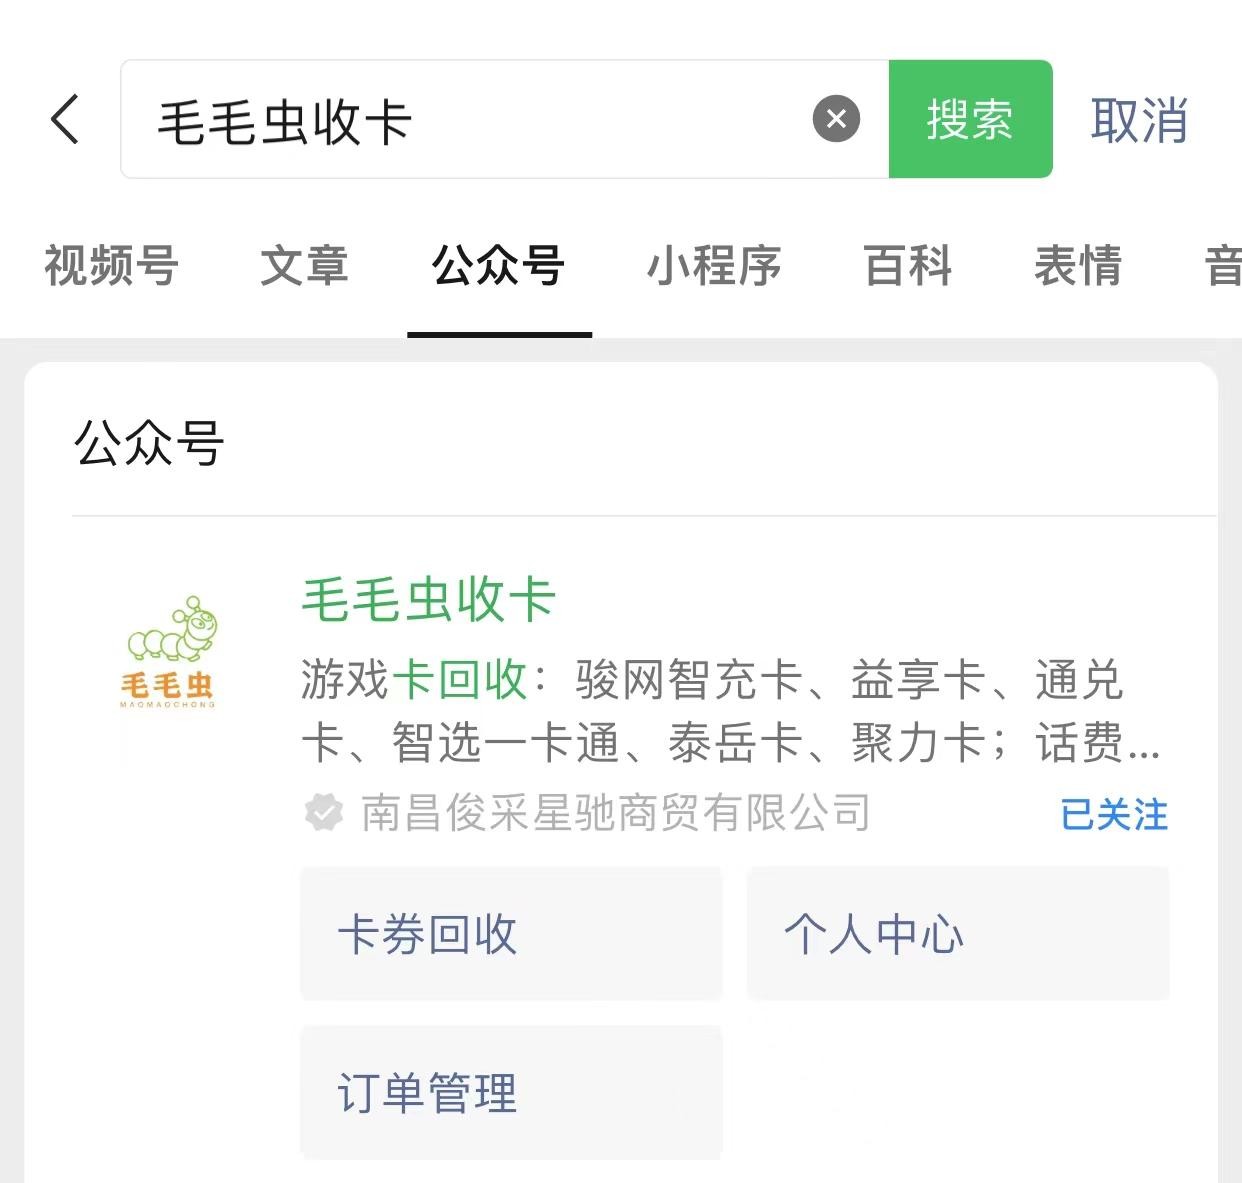Tap the partially visible 音 tab
The width and height of the screenshot is (1242, 1183).
coord(1222,266)
